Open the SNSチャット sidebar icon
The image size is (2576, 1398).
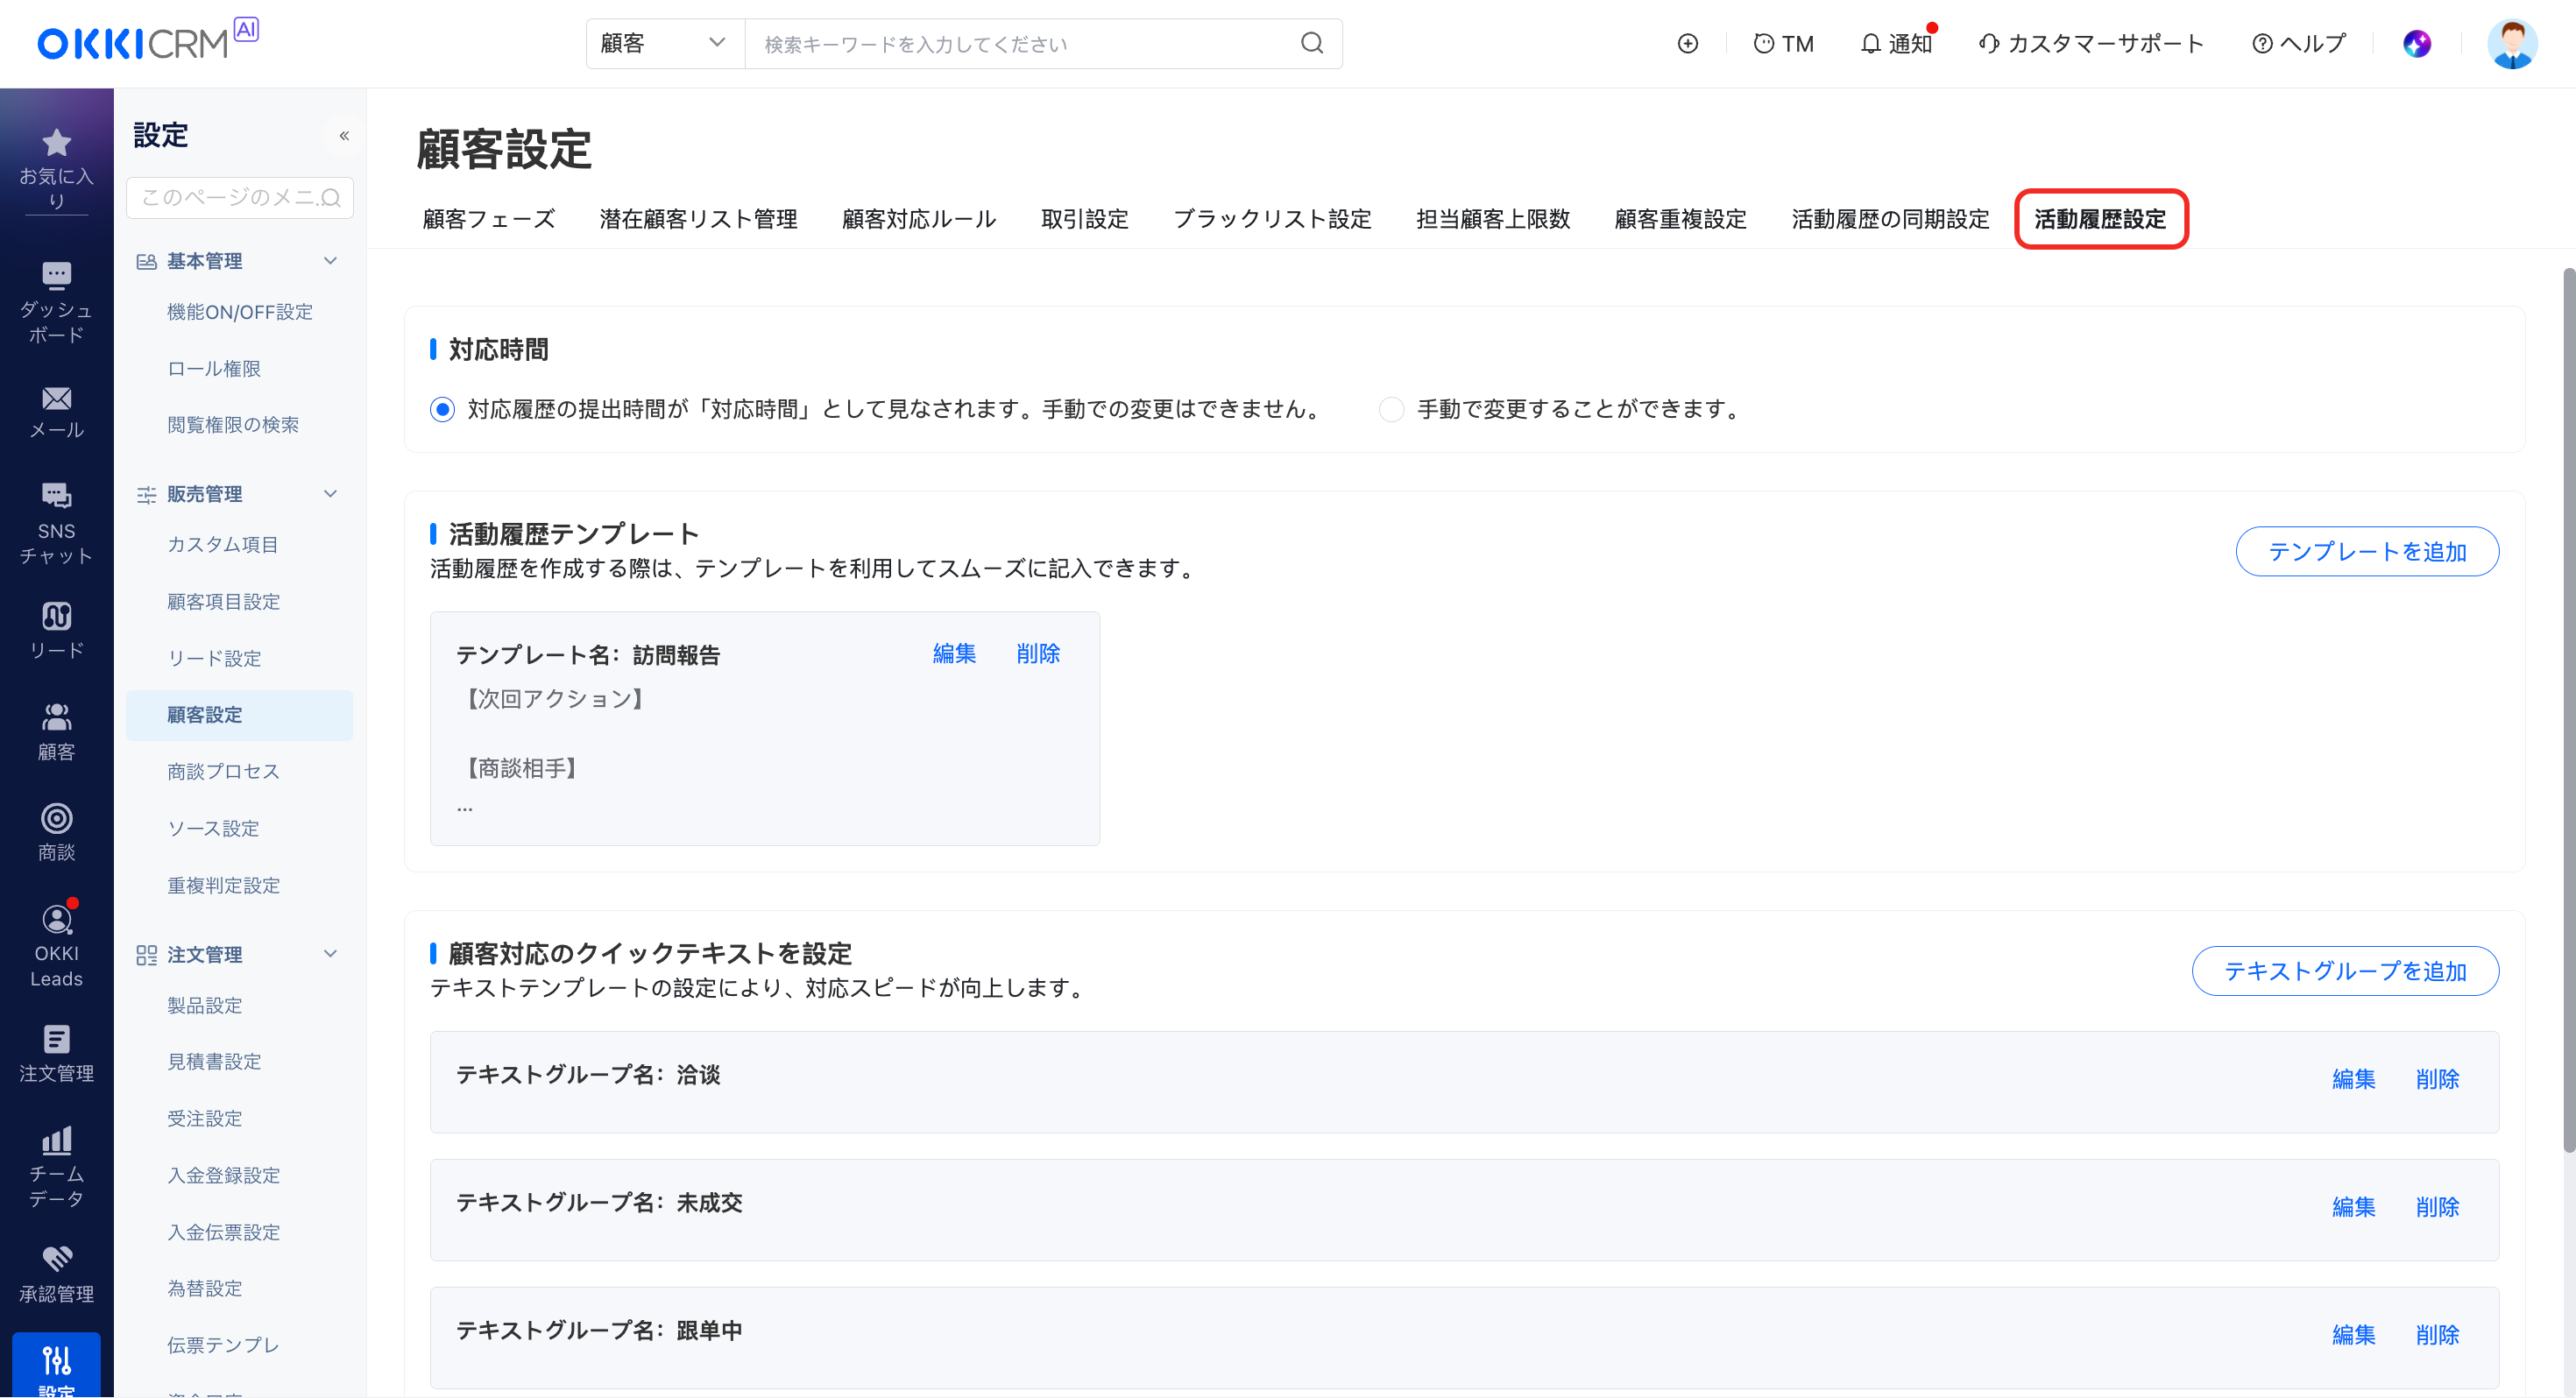click(x=57, y=495)
